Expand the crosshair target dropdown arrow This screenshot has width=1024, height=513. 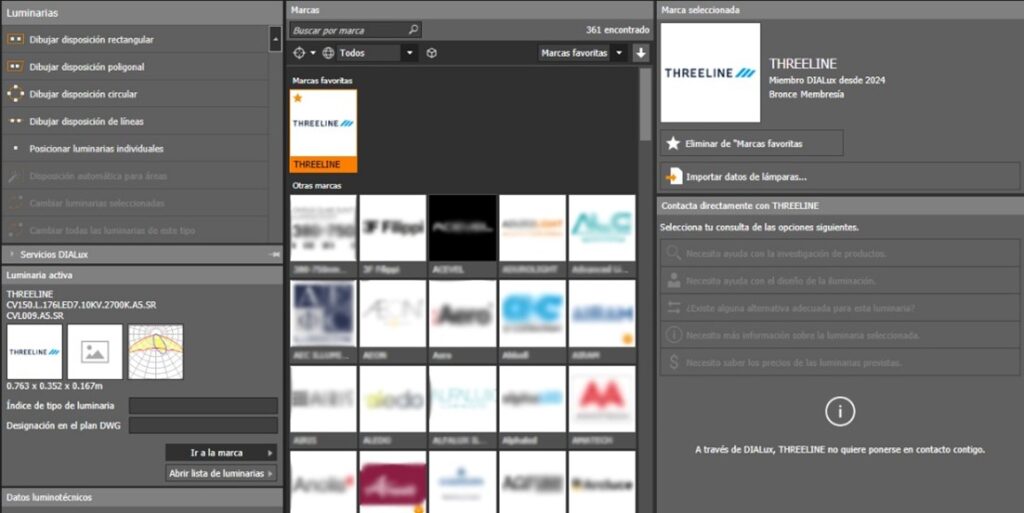pyautogui.click(x=313, y=53)
